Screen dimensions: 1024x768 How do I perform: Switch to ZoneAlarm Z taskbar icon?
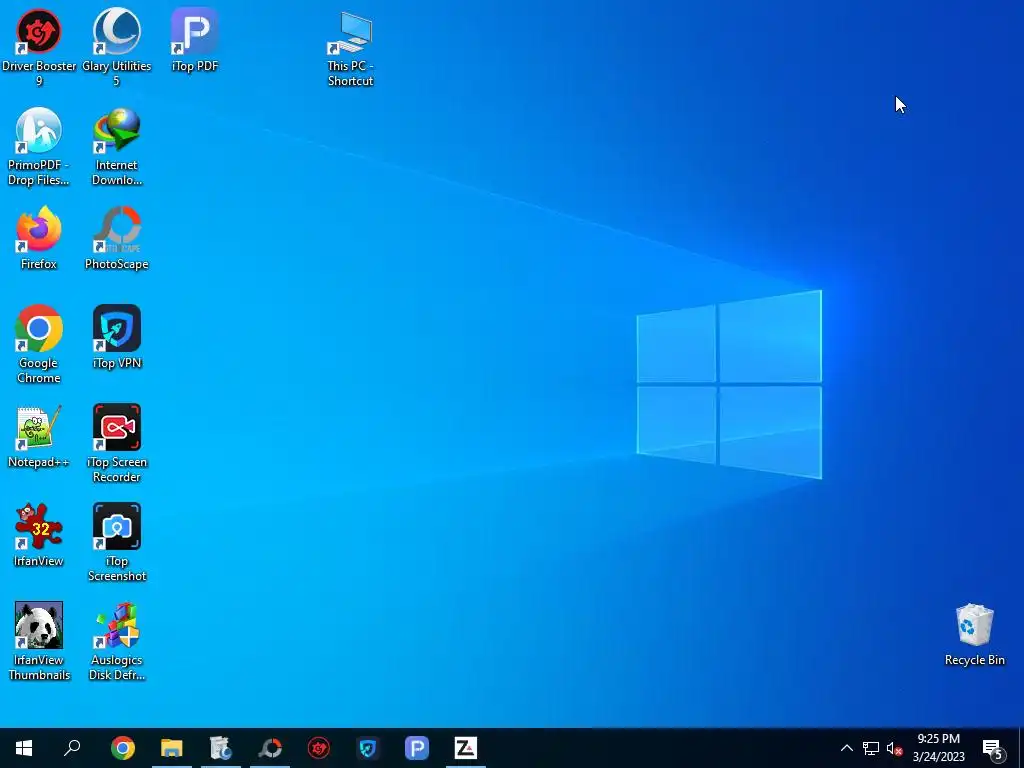(x=466, y=748)
